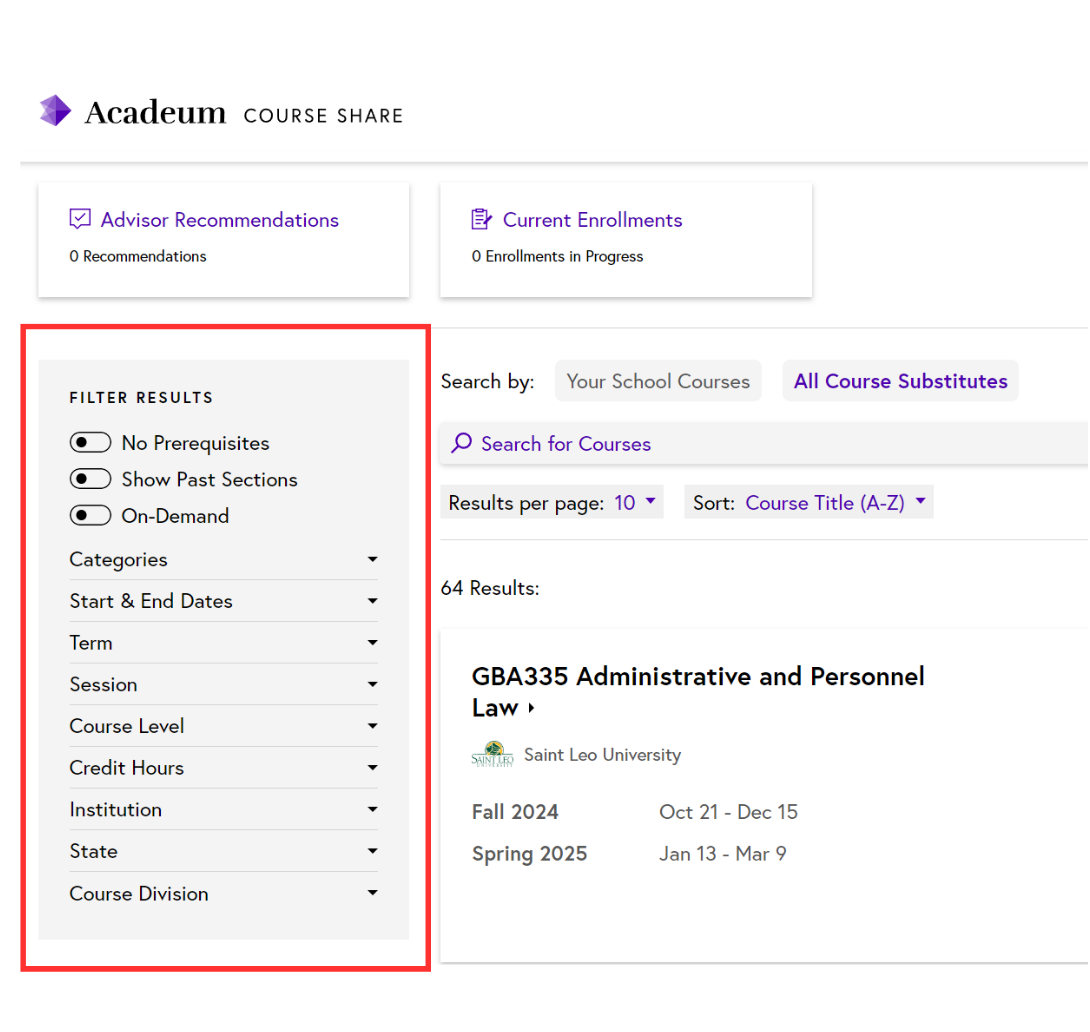Turn on the On-Demand switch

[90, 516]
